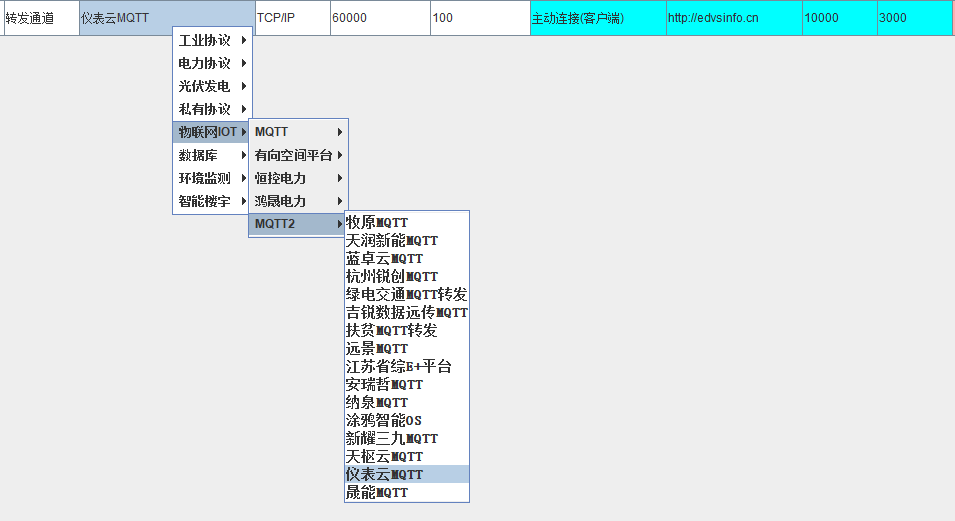Choose 新耀三九MQTT protocol
The width and height of the screenshot is (955, 521).
pos(407,438)
